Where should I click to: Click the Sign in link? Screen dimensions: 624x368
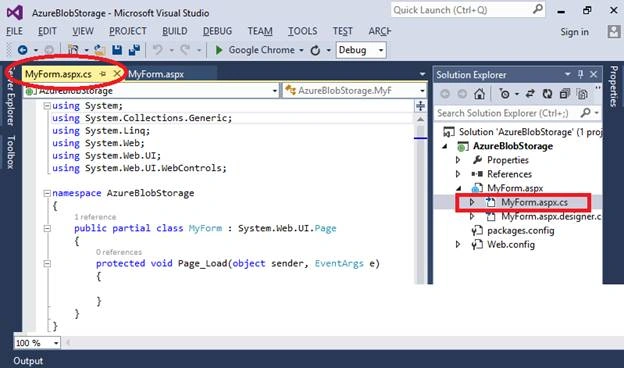(x=574, y=32)
